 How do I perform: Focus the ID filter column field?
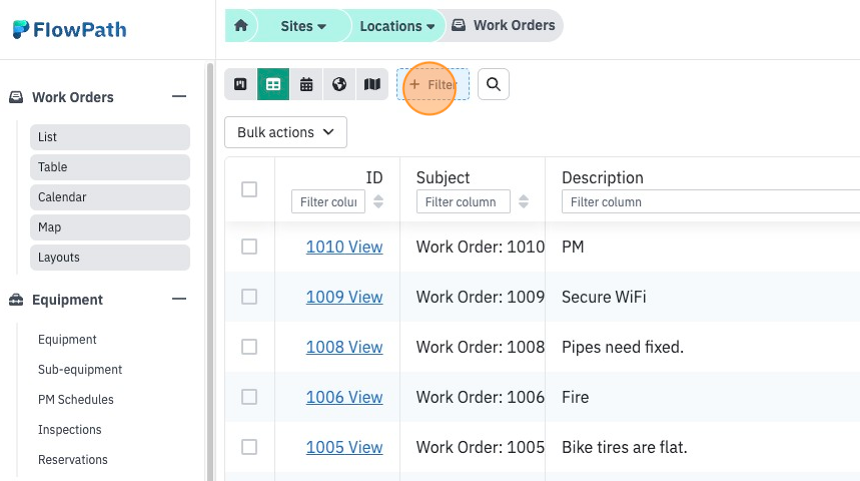click(328, 202)
